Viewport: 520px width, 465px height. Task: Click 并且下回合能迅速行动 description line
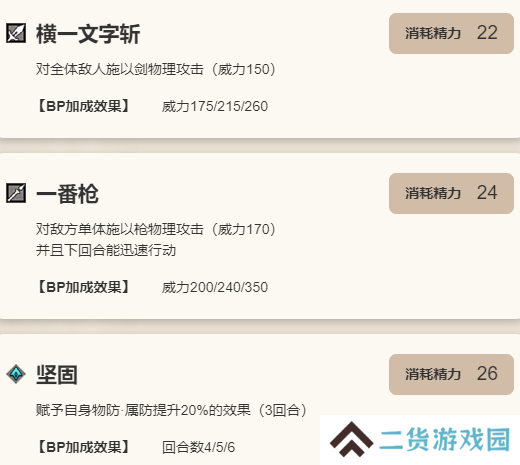(106, 250)
